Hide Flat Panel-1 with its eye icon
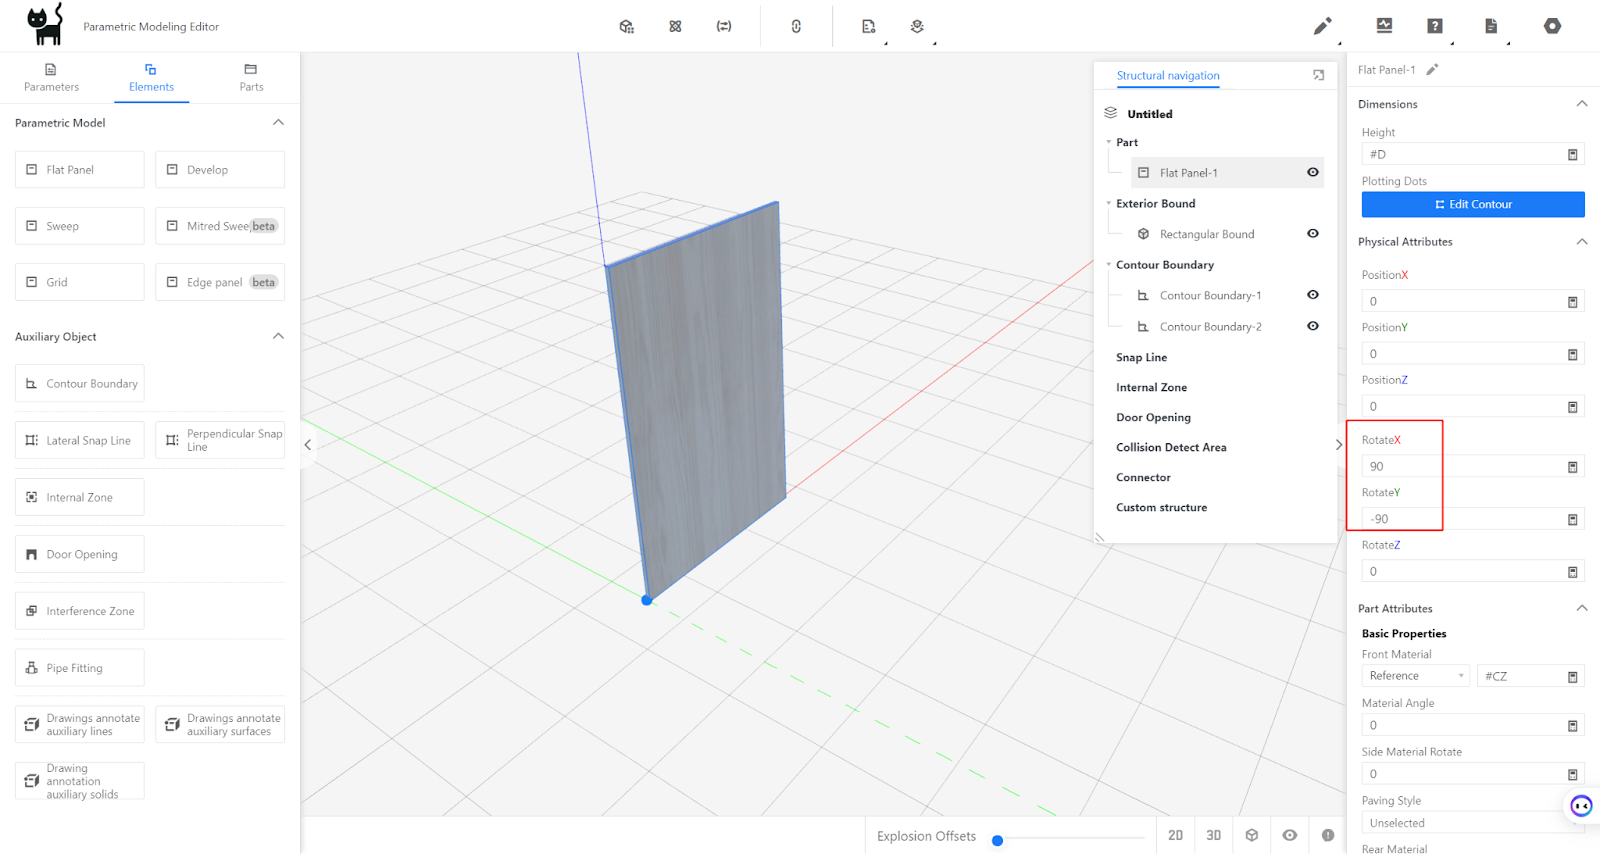 pyautogui.click(x=1312, y=172)
